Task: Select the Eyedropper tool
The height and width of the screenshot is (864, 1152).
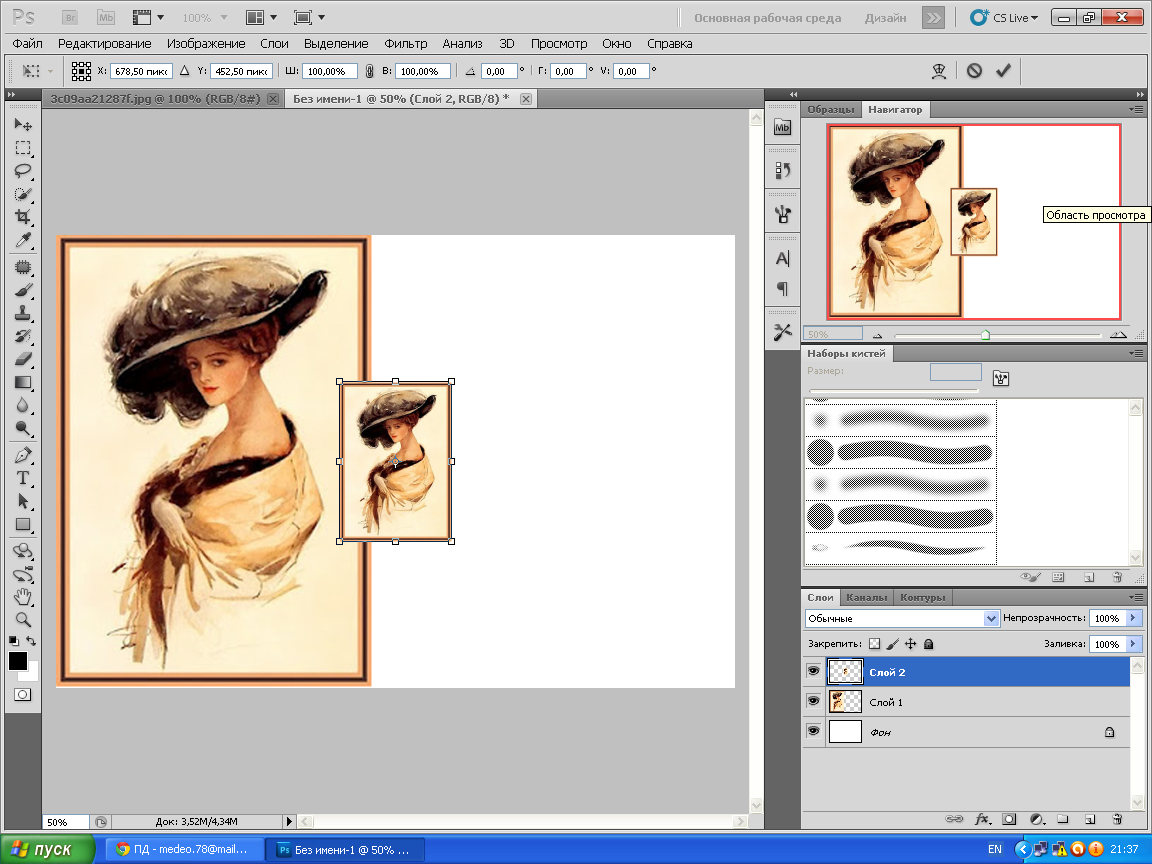Action: [23, 241]
